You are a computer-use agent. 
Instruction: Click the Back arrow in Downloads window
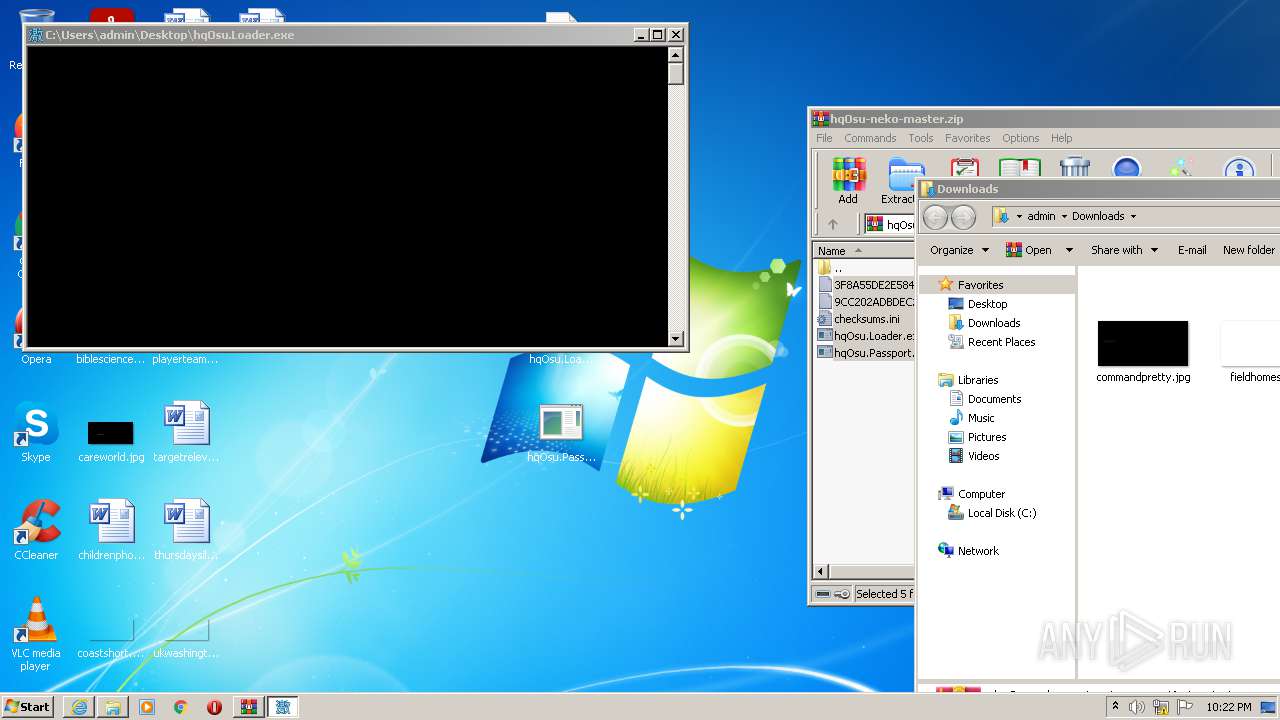[935, 217]
